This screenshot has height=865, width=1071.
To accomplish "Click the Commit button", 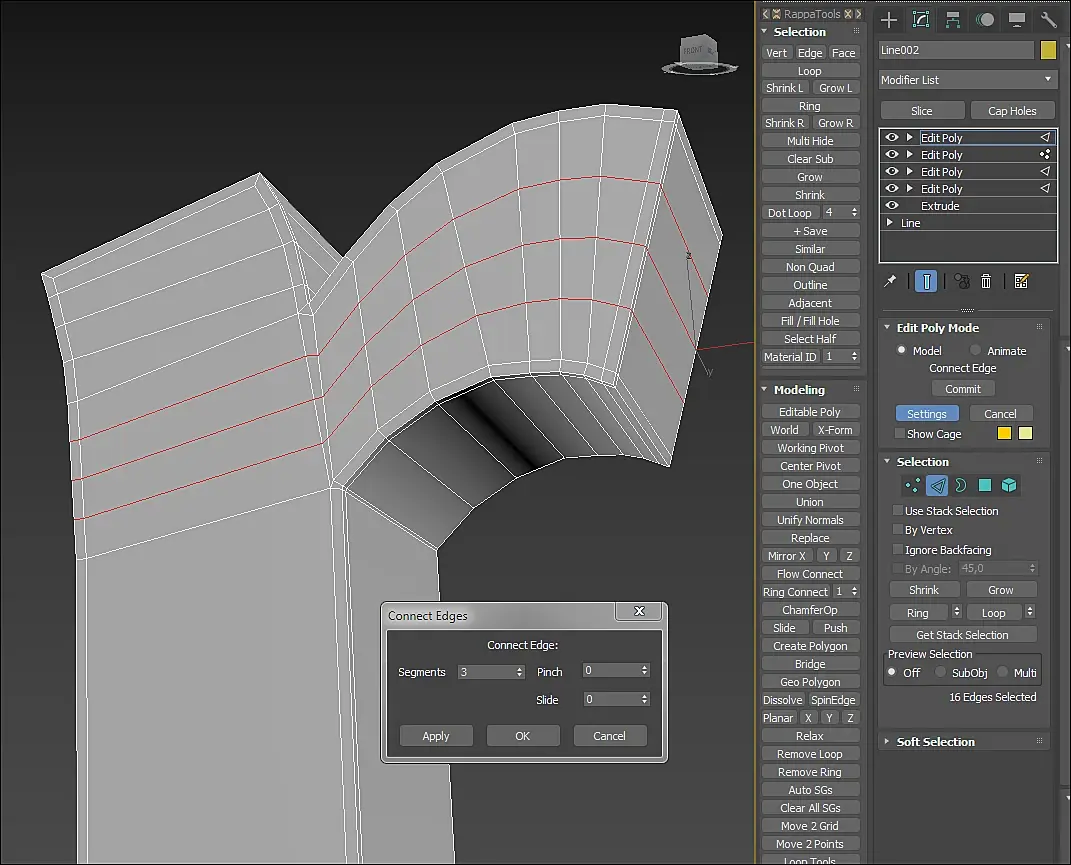I will [x=963, y=389].
